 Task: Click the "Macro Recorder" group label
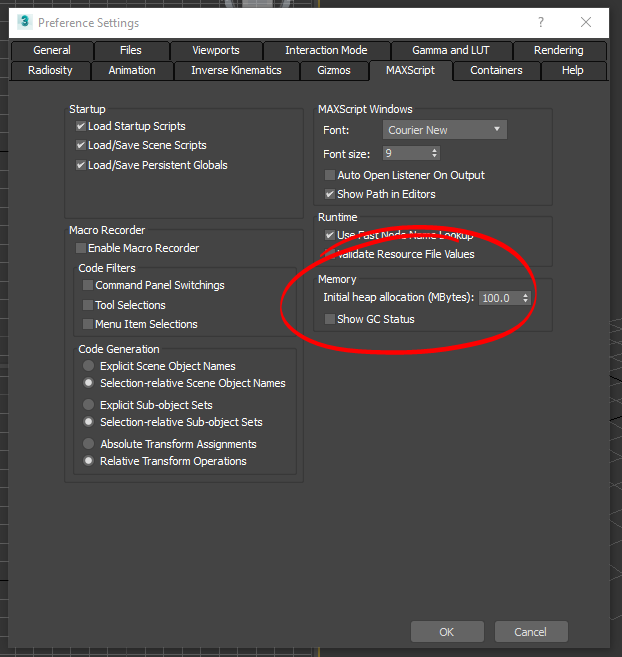click(107, 230)
